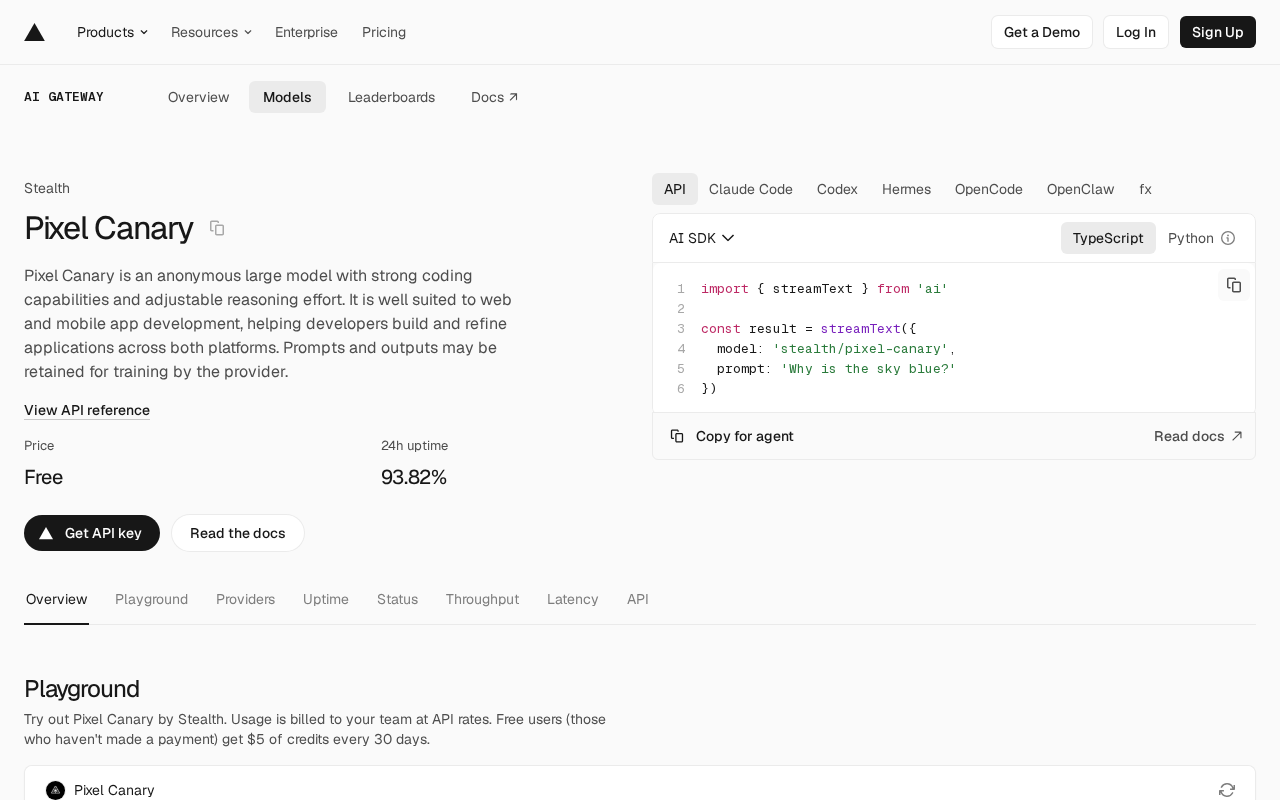The image size is (1280, 800).
Task: Open the AI Gateway Overview tab
Action: pos(199,97)
